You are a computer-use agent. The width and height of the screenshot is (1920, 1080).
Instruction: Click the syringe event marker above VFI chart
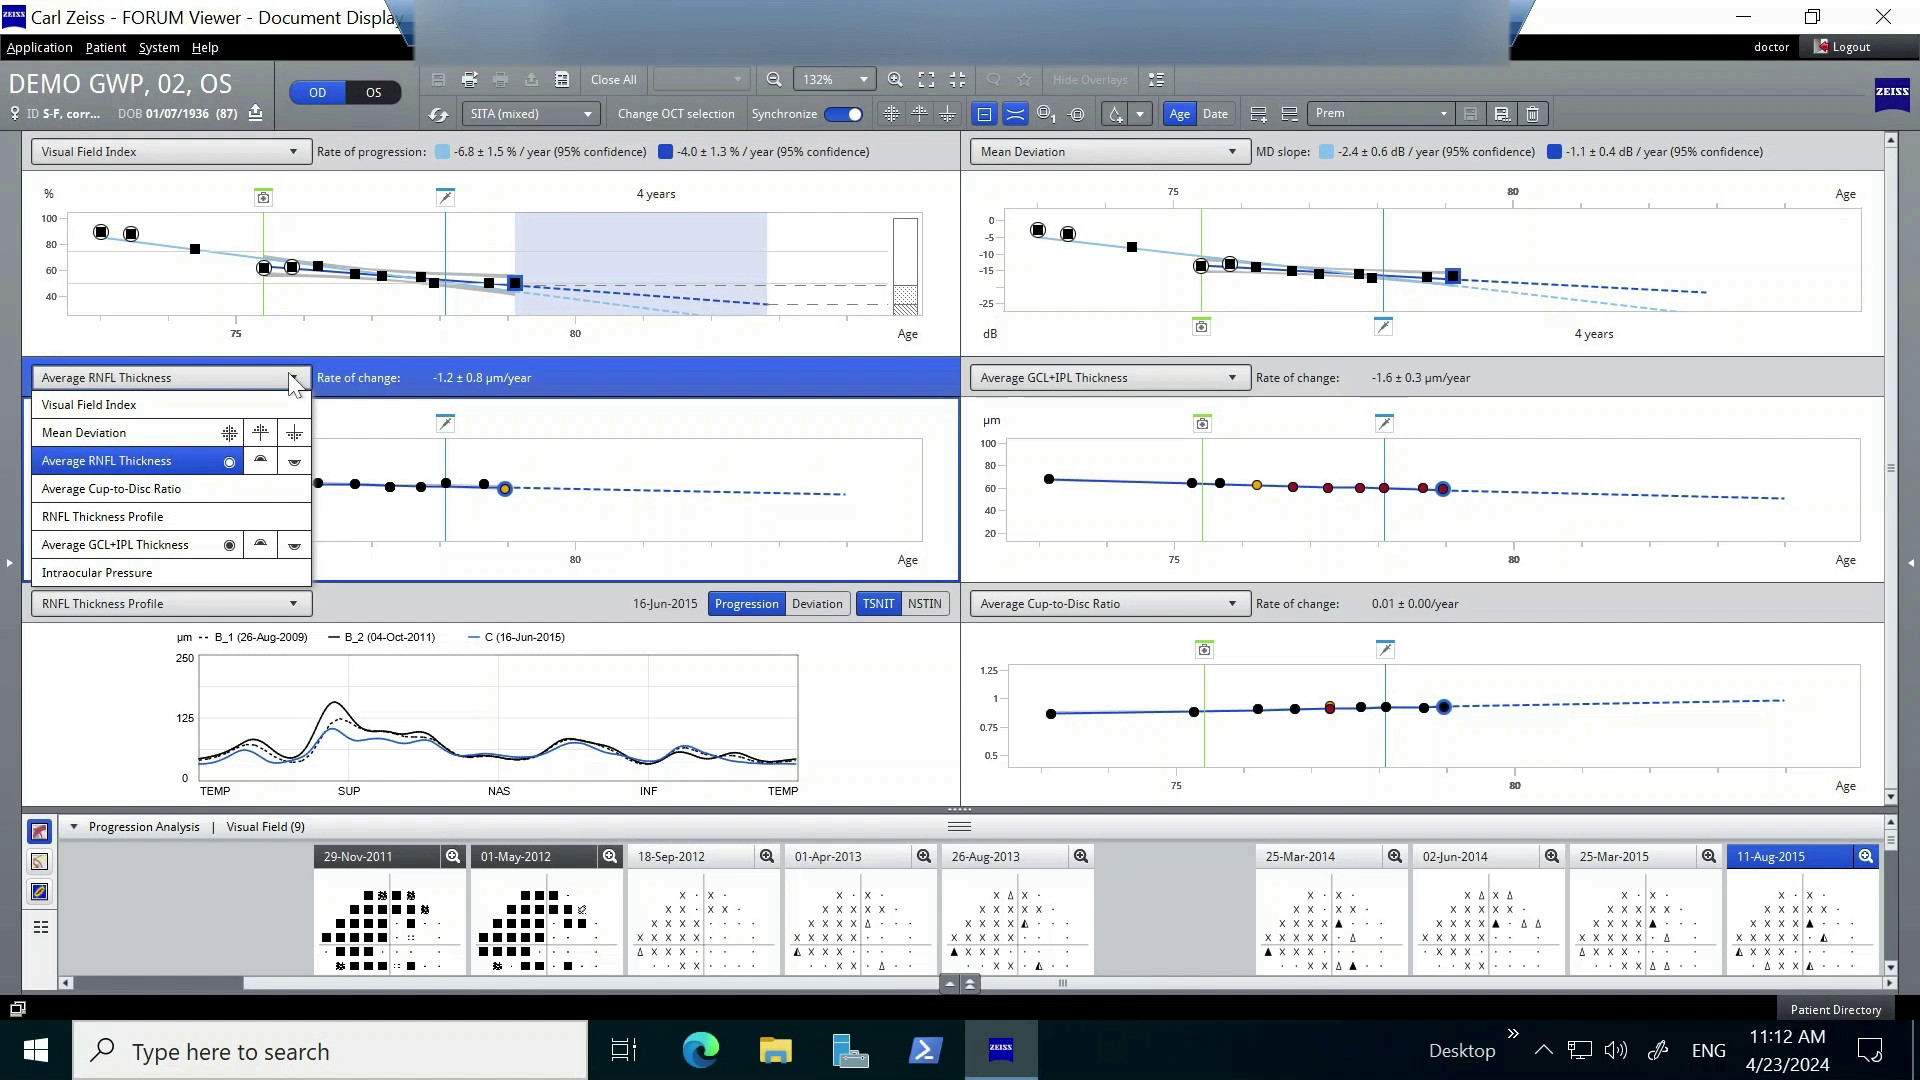point(446,197)
